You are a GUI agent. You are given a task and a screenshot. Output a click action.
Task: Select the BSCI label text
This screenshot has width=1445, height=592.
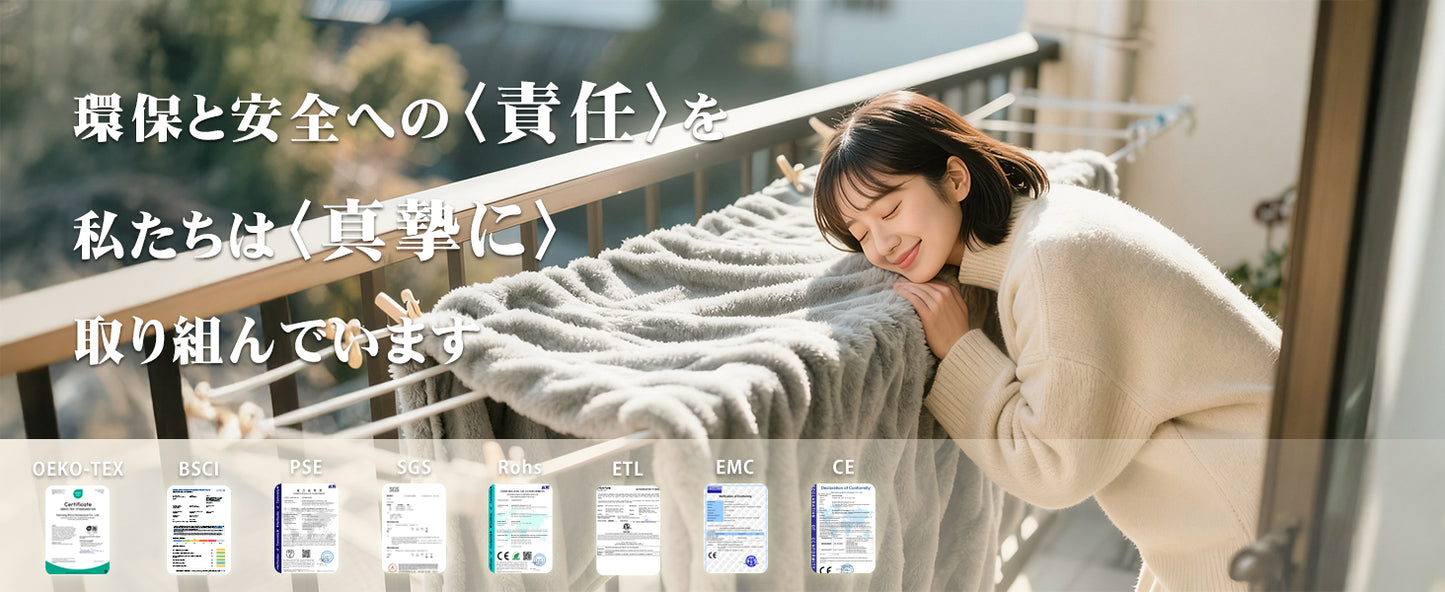pyautogui.click(x=198, y=468)
